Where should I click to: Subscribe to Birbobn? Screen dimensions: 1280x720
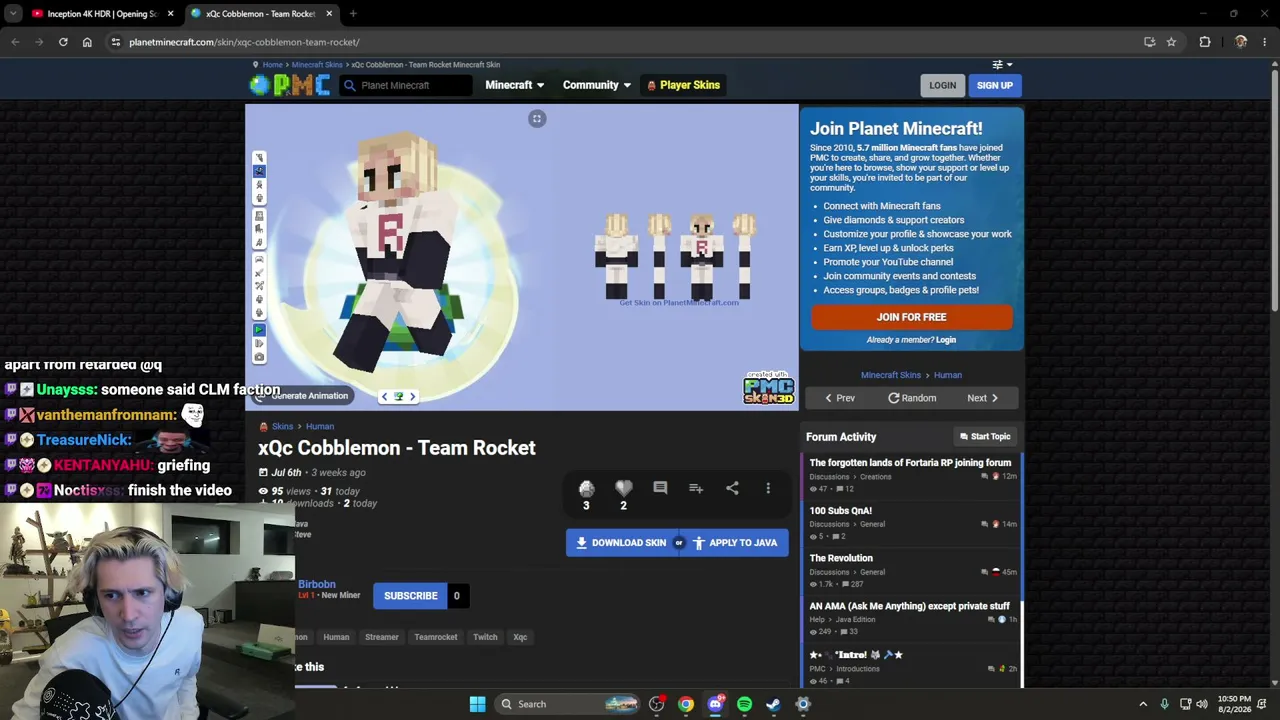pyautogui.click(x=410, y=596)
